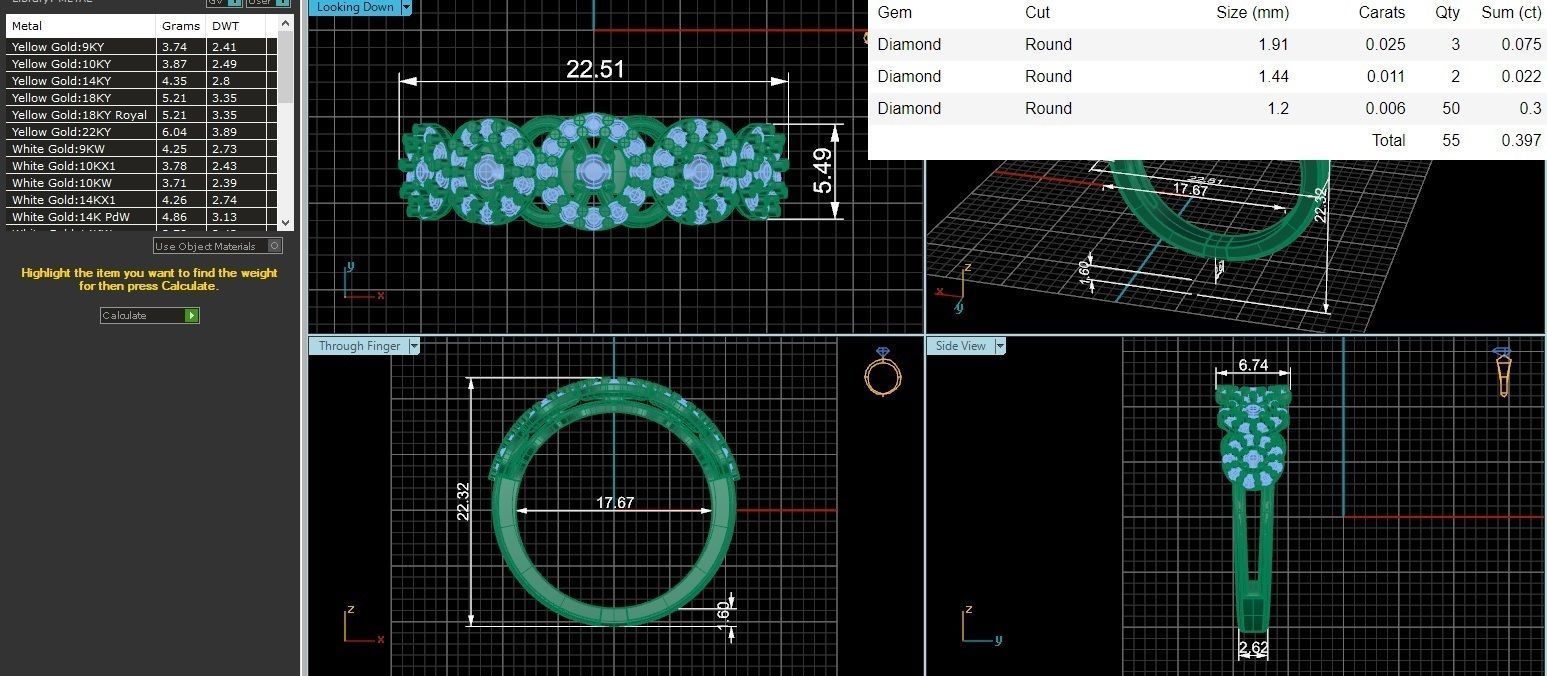Click the 22.51 dimension in Looking Down view
The image size is (1547, 676).
click(595, 69)
